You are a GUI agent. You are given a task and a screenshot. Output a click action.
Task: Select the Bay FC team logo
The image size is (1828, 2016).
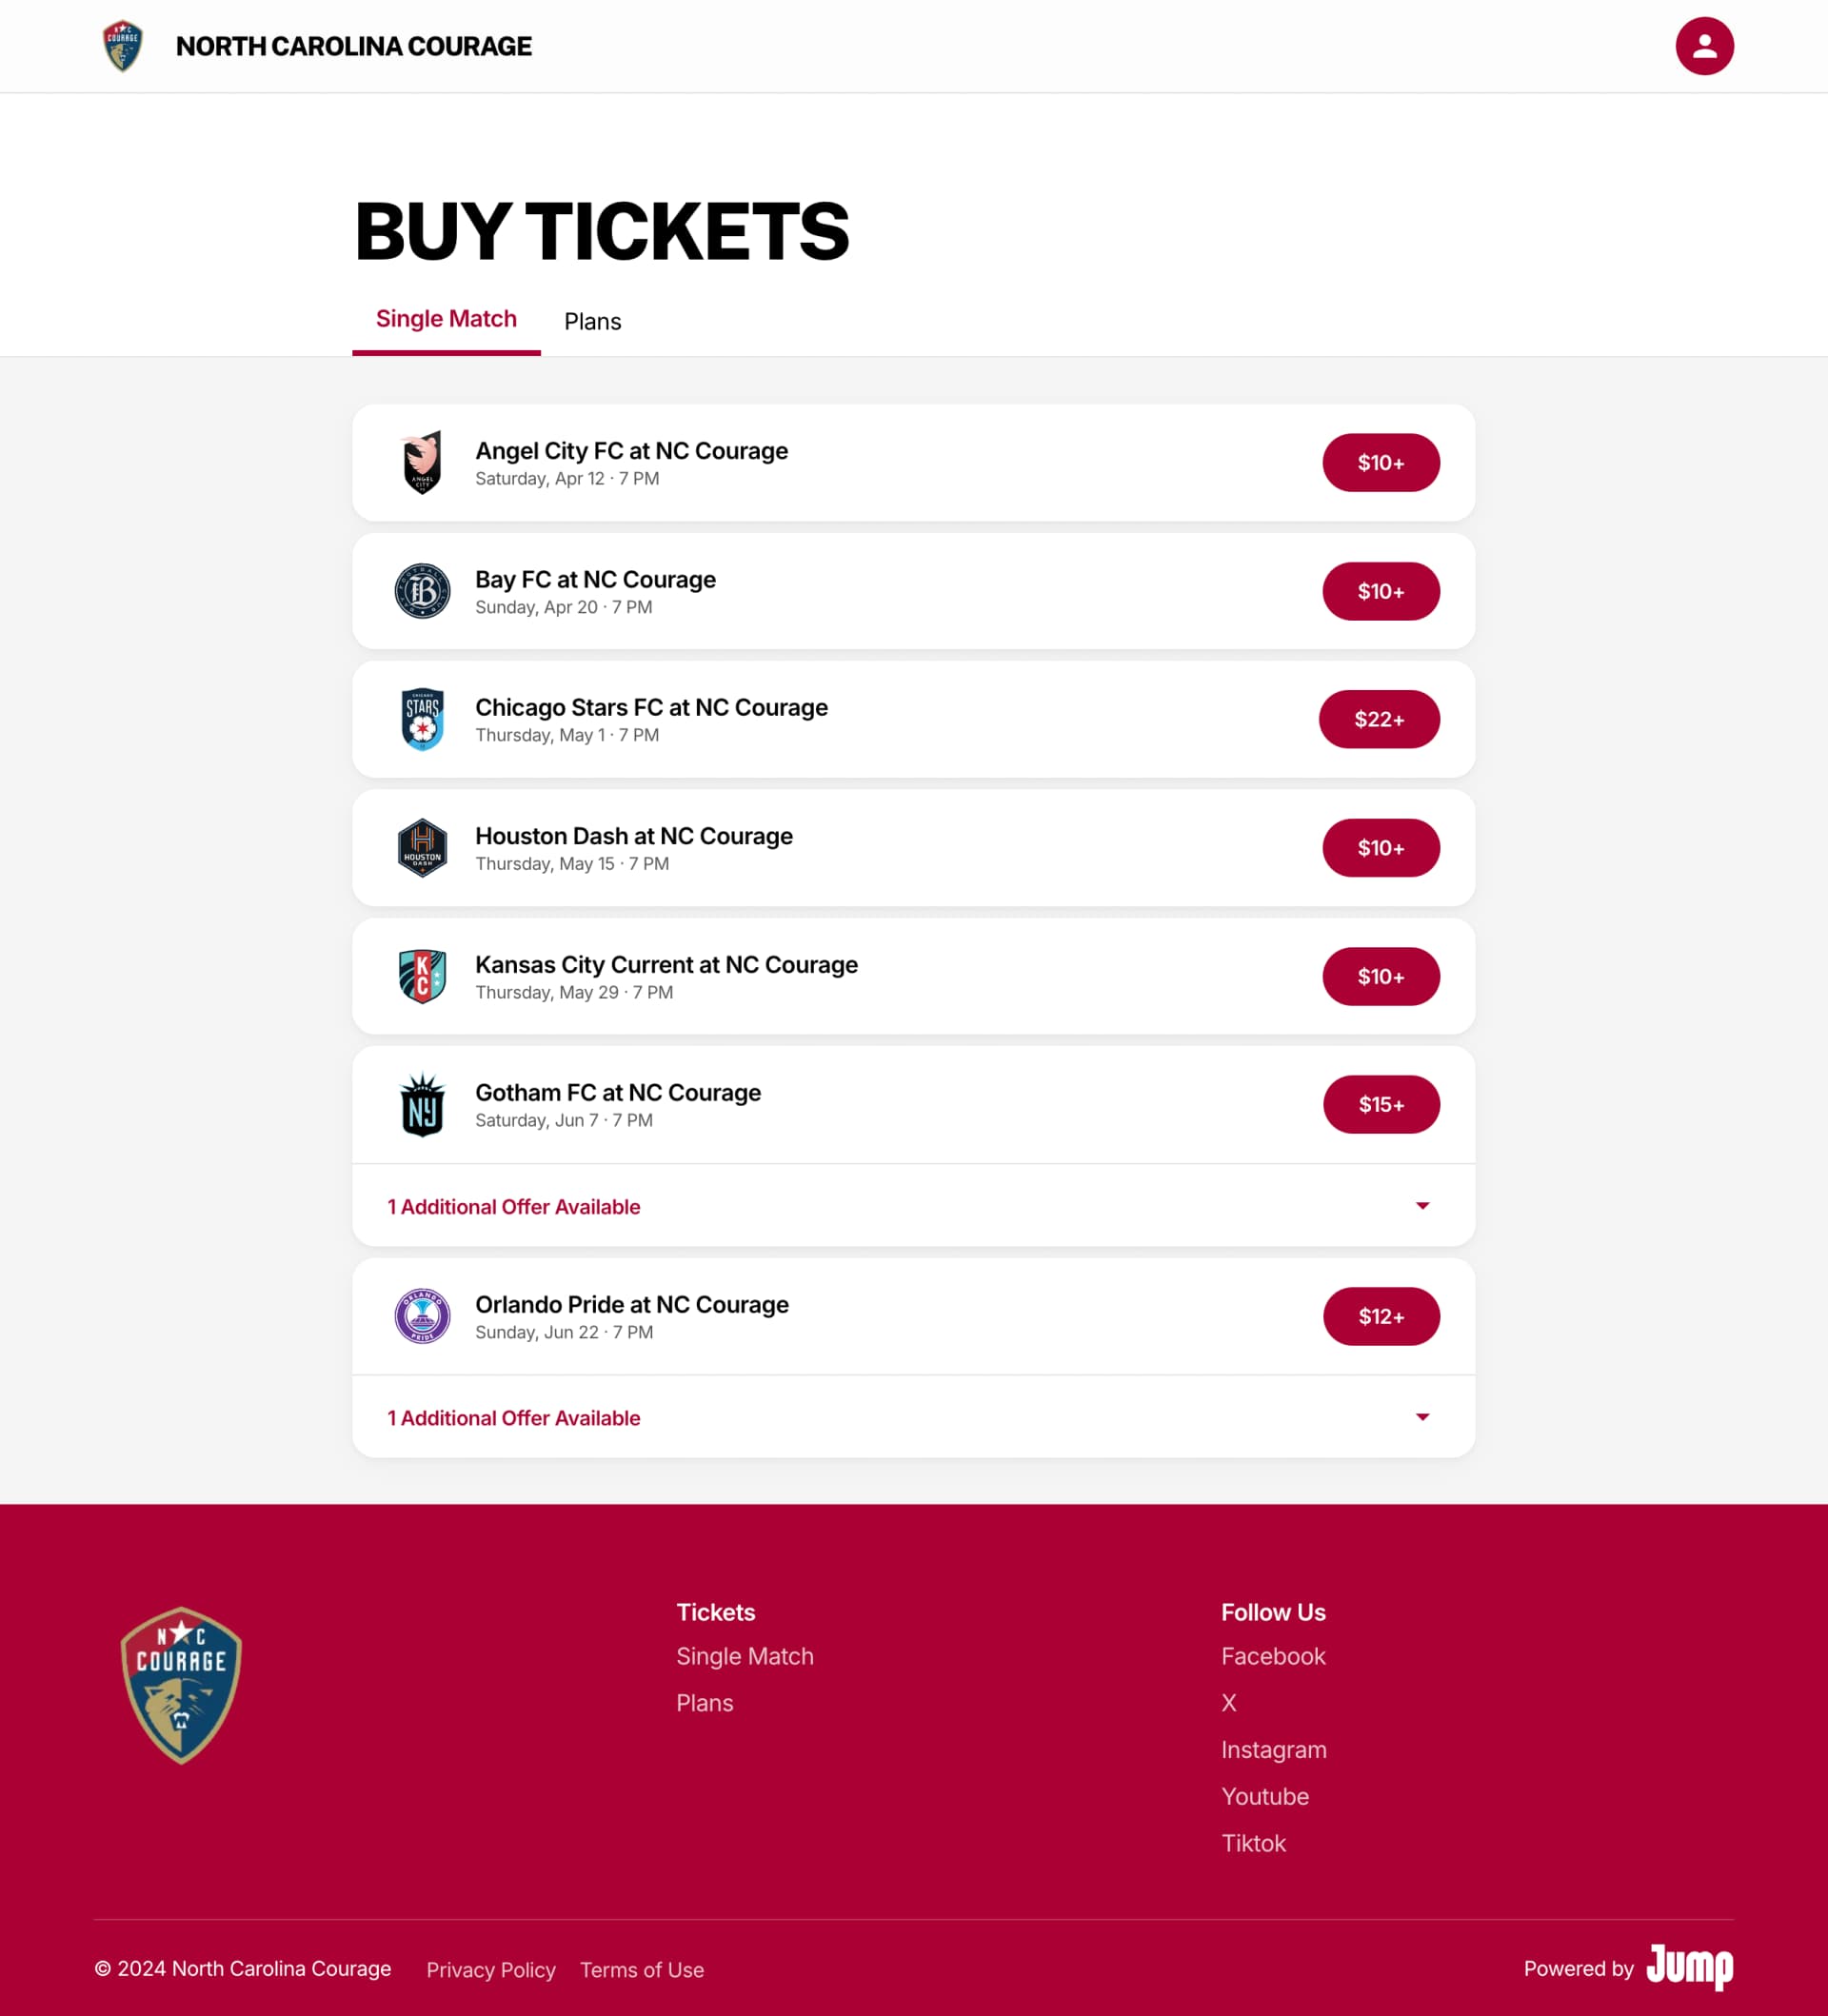tap(422, 591)
